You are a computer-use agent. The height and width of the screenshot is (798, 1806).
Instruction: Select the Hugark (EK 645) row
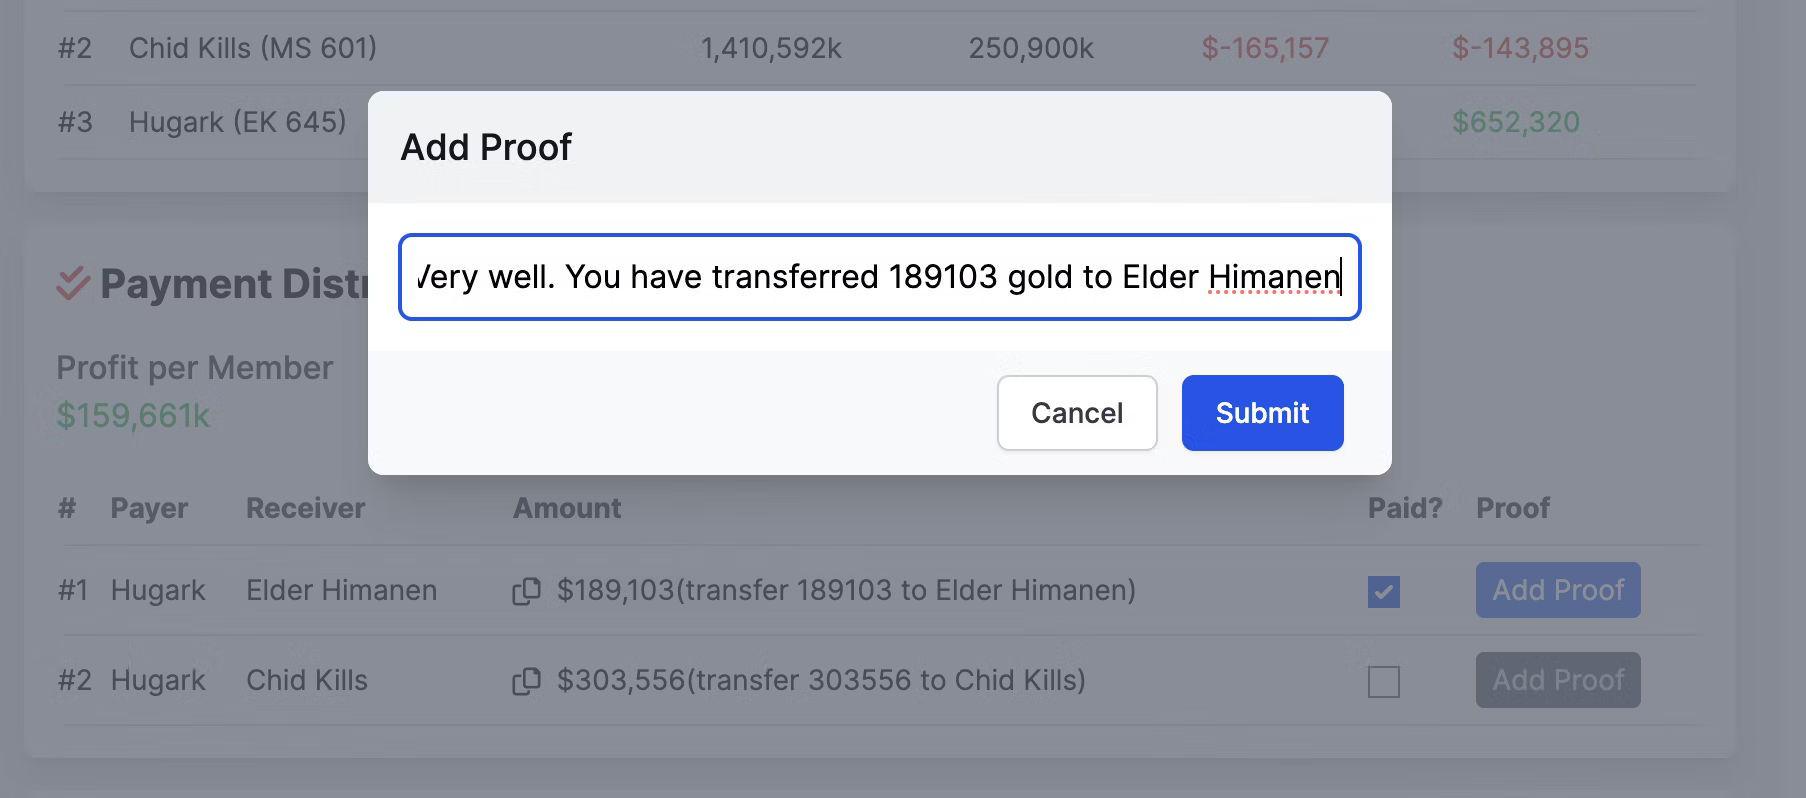click(x=876, y=122)
